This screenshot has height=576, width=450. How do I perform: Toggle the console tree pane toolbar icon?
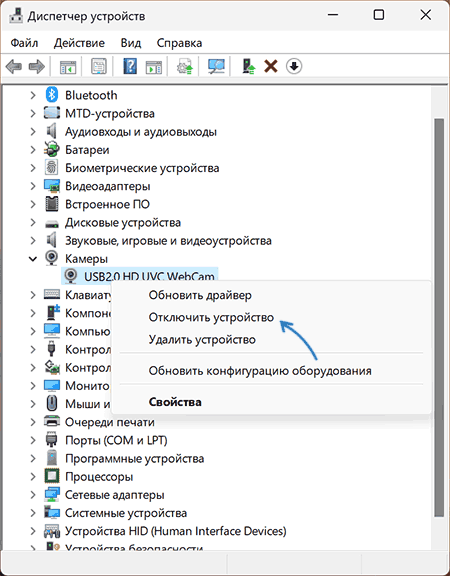[x=68, y=67]
